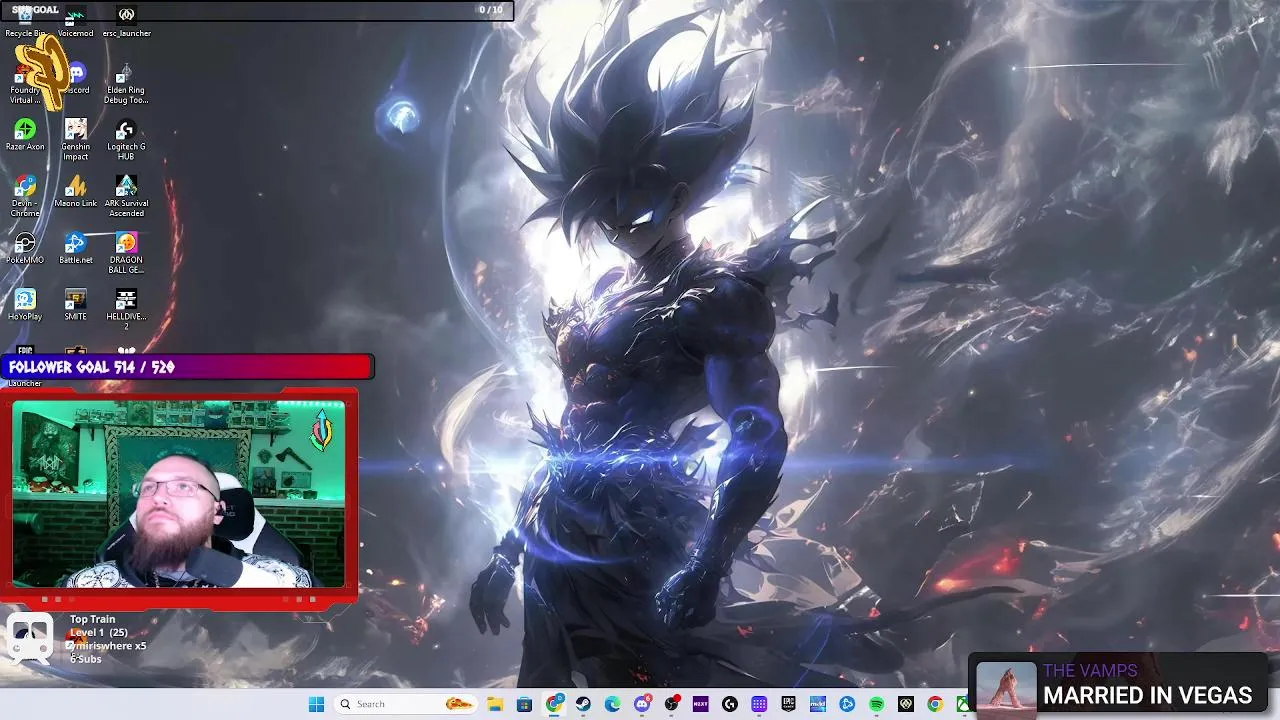Select the Battle.net desktop shortcut
The width and height of the screenshot is (1280, 720).
pos(75,249)
